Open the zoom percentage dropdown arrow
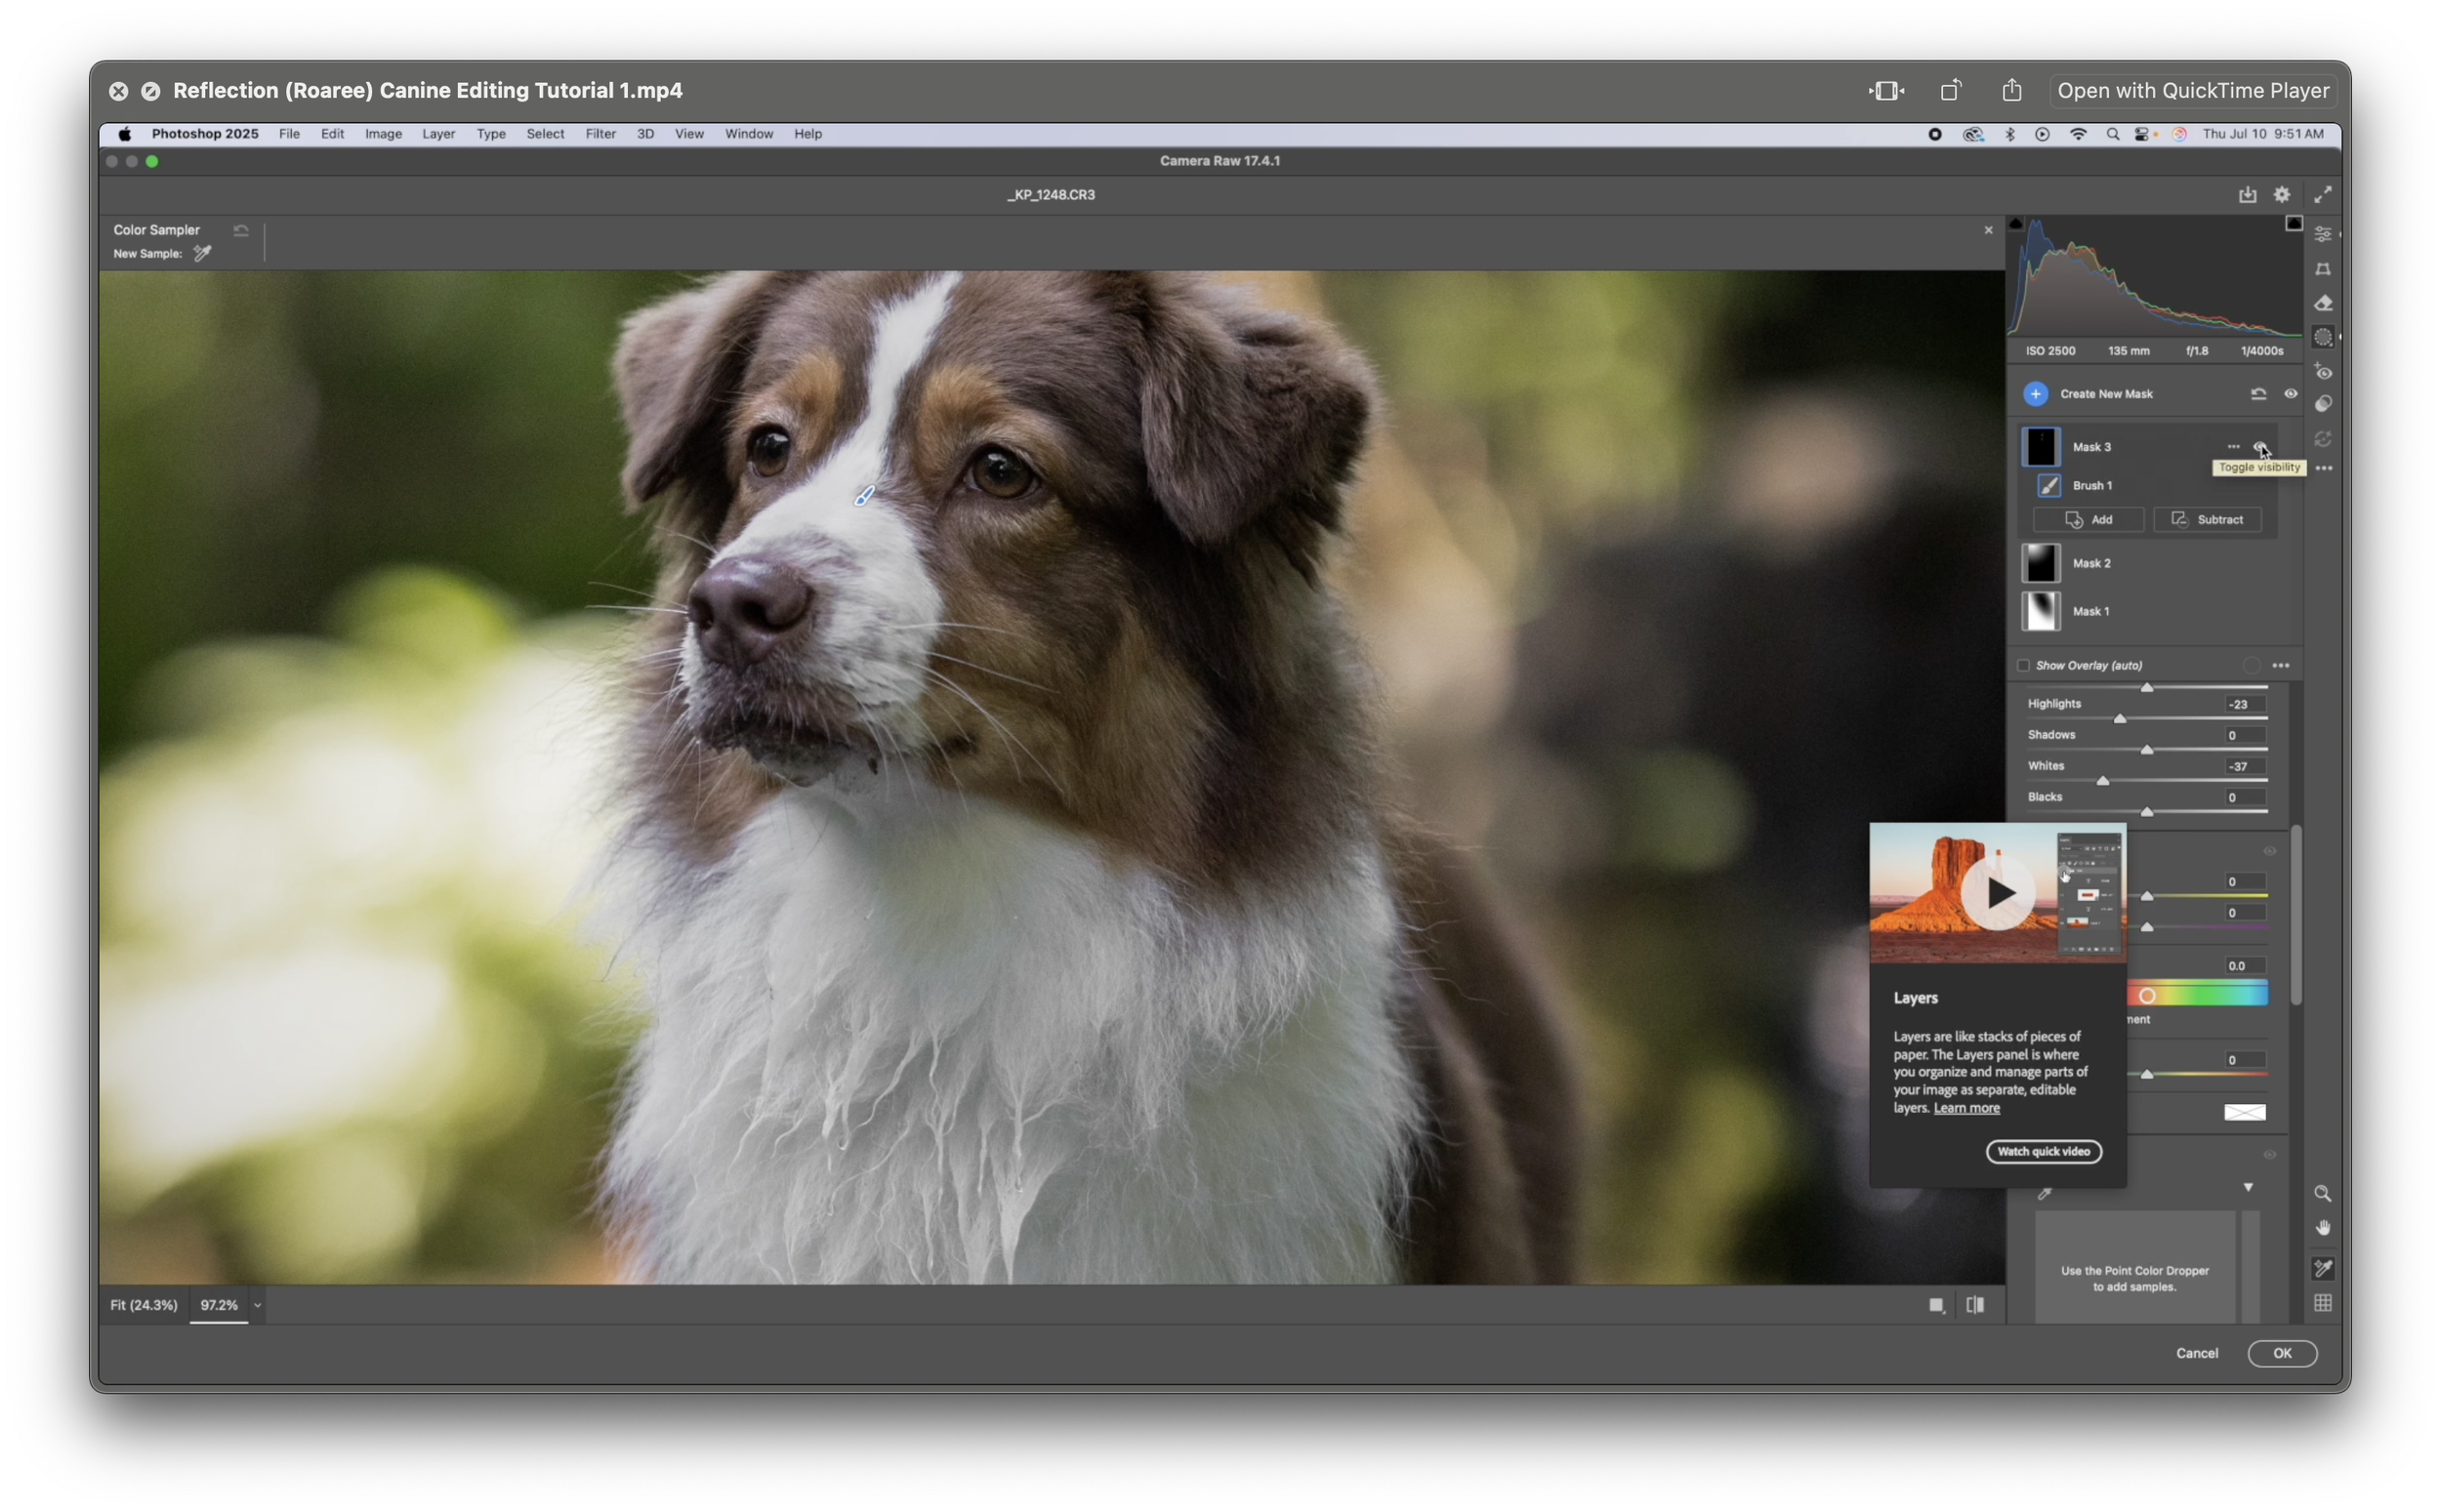 tap(257, 1306)
